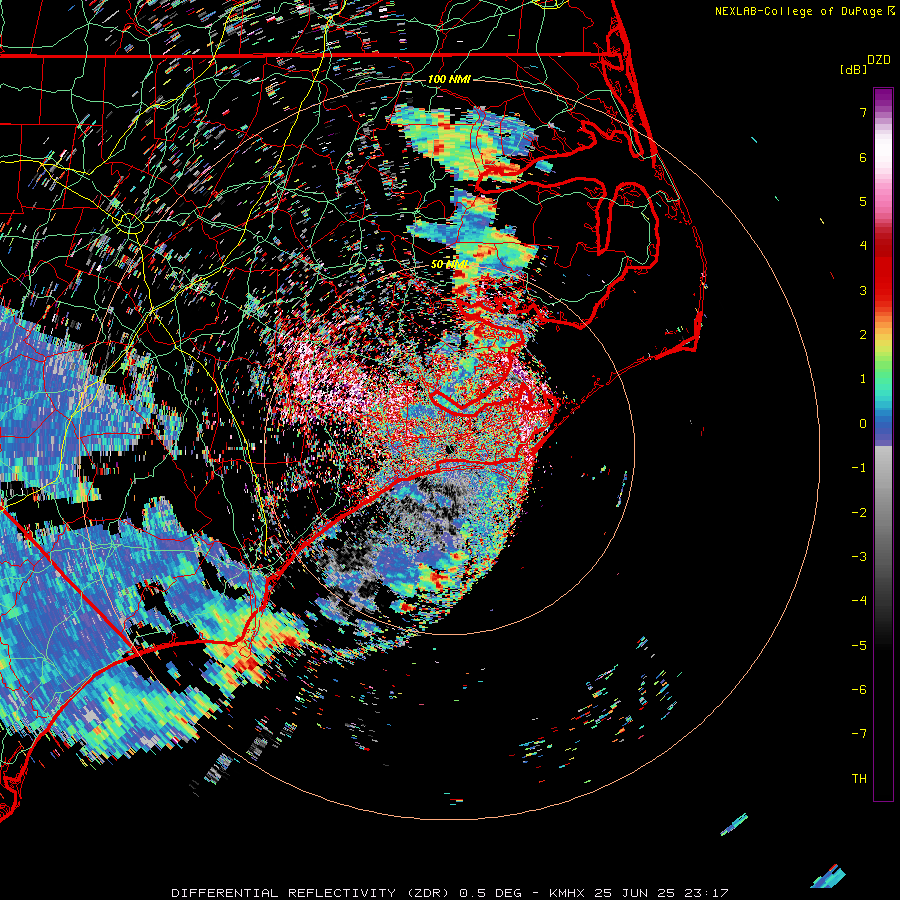Select the -7 value on color scale
Image resolution: width=900 pixels, height=900 pixels.
pyautogui.click(x=859, y=734)
